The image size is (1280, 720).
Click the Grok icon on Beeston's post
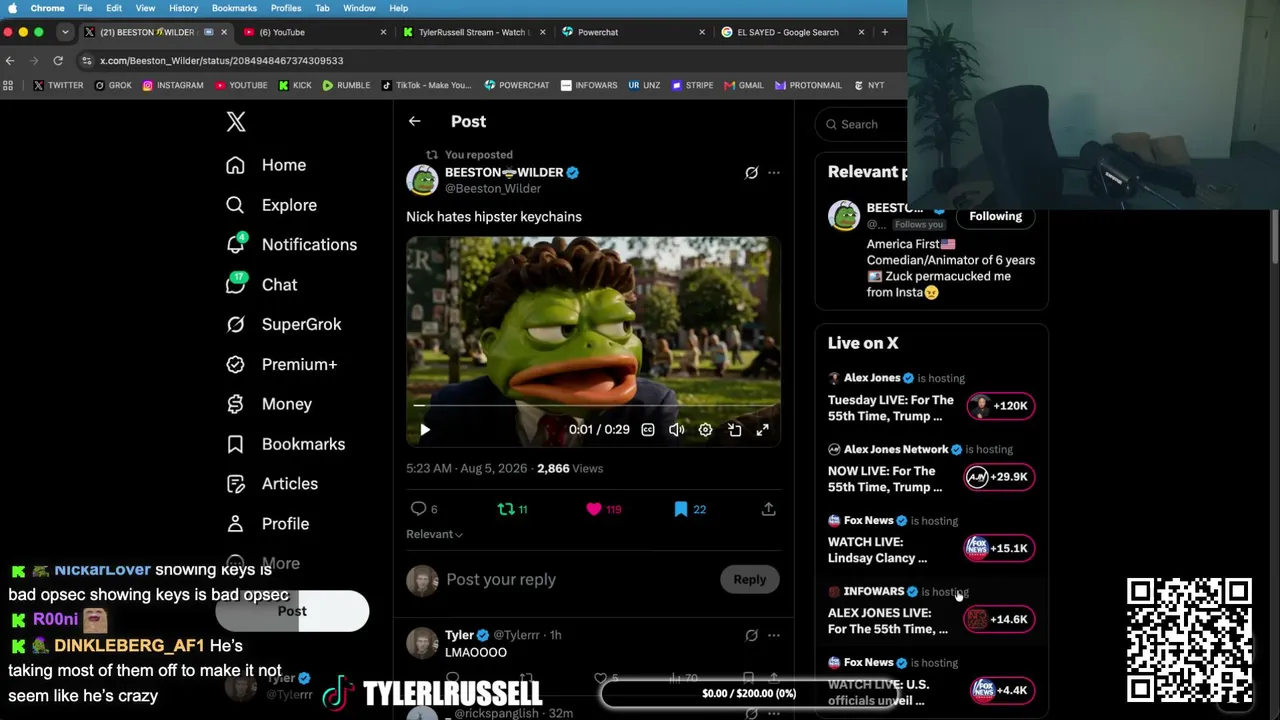(x=751, y=173)
